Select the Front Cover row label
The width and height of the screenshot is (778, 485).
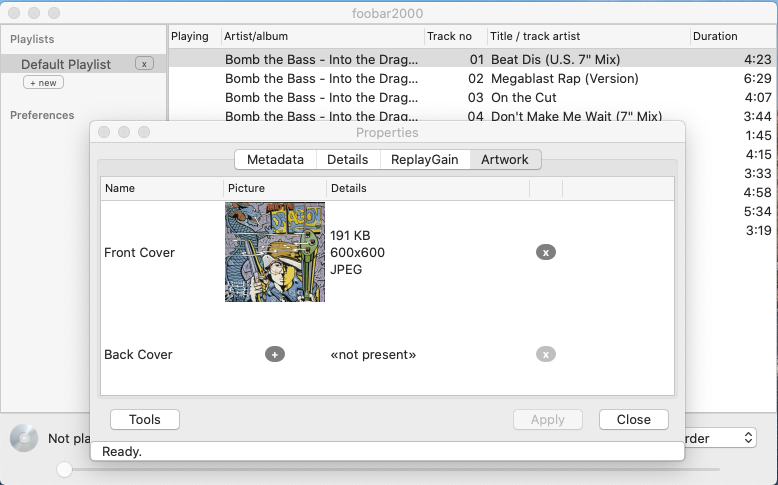(139, 253)
